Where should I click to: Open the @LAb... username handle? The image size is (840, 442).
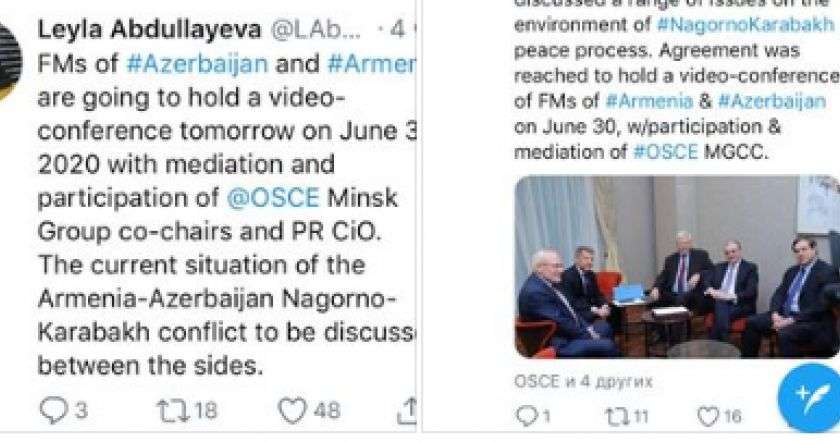316,30
